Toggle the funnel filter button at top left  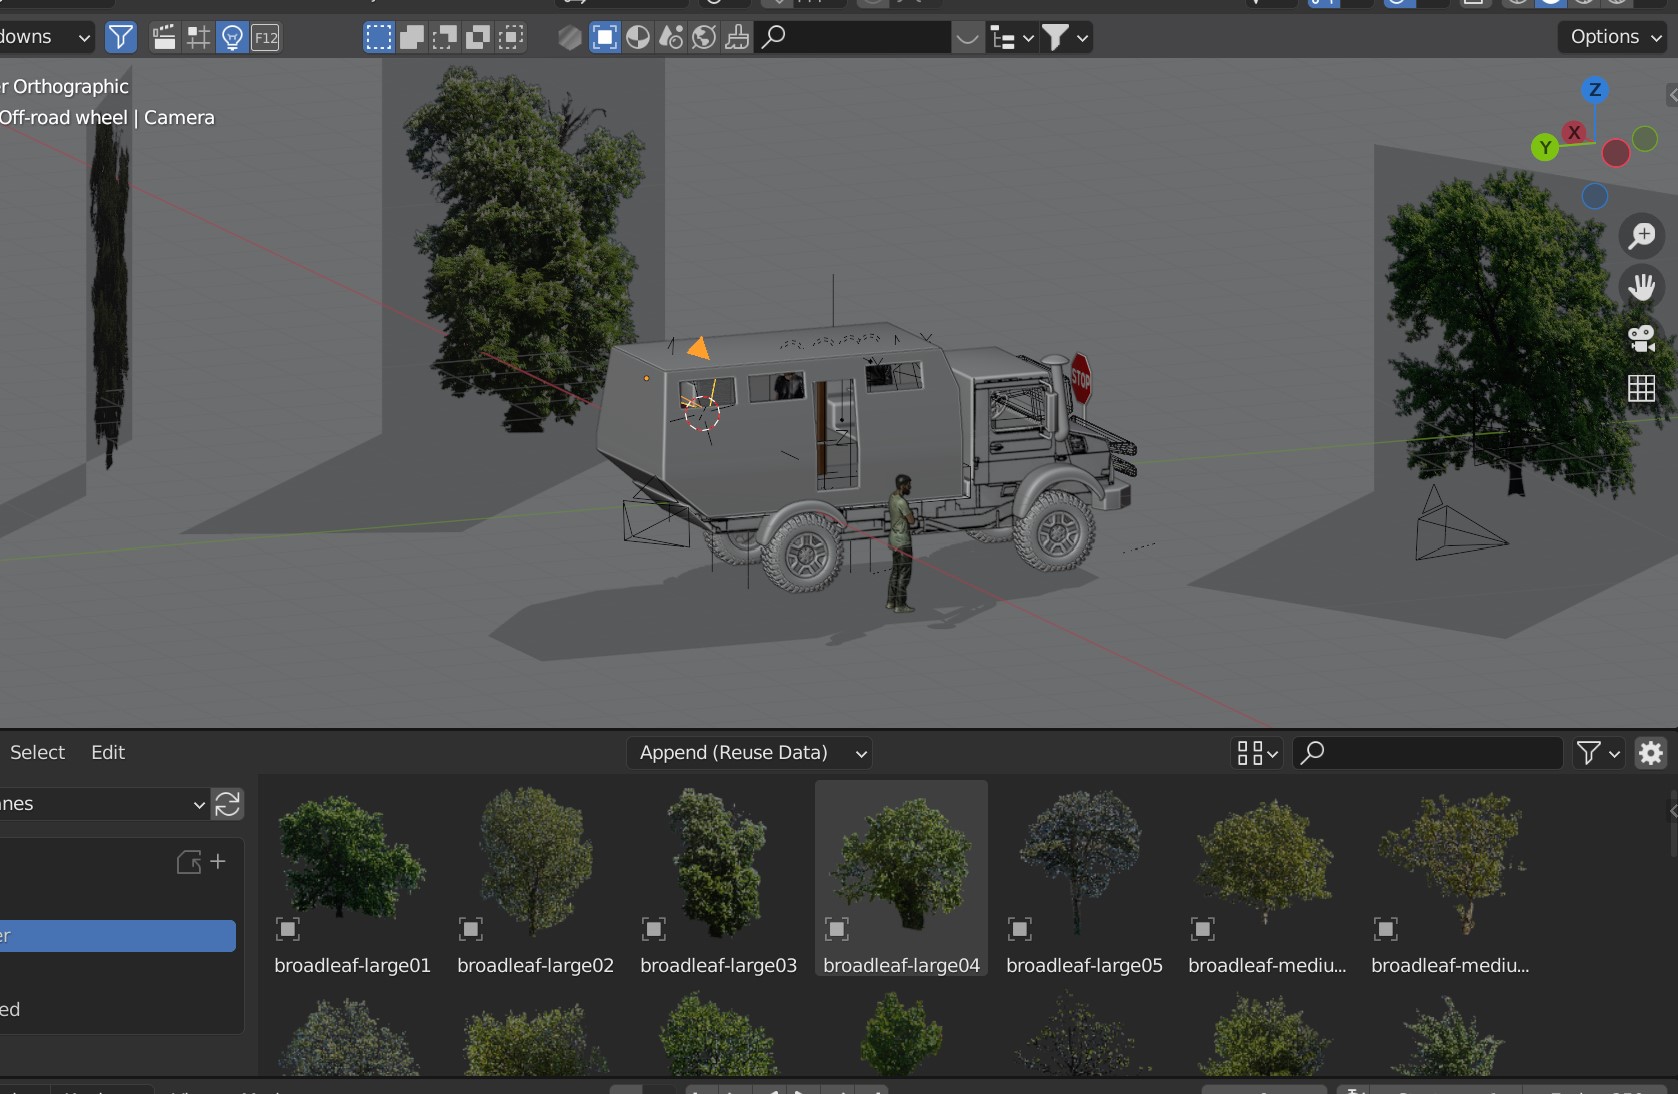pos(120,38)
